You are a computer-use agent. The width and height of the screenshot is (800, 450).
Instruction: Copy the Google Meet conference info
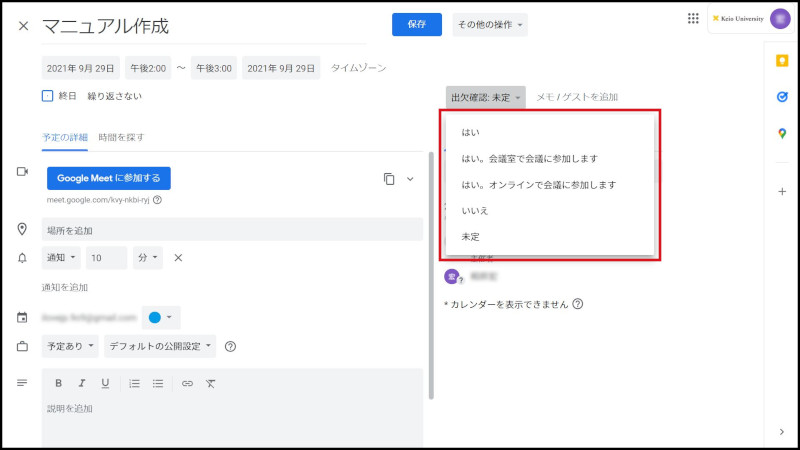click(388, 179)
